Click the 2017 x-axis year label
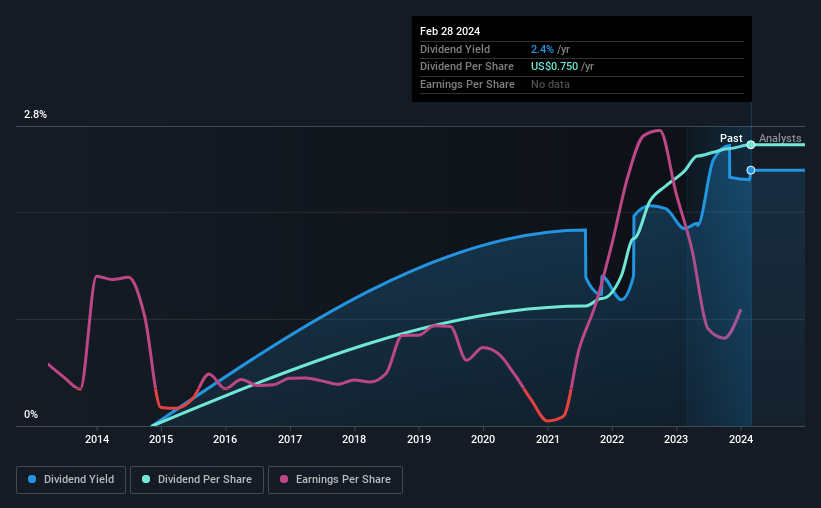This screenshot has height=508, width=821. (290, 439)
